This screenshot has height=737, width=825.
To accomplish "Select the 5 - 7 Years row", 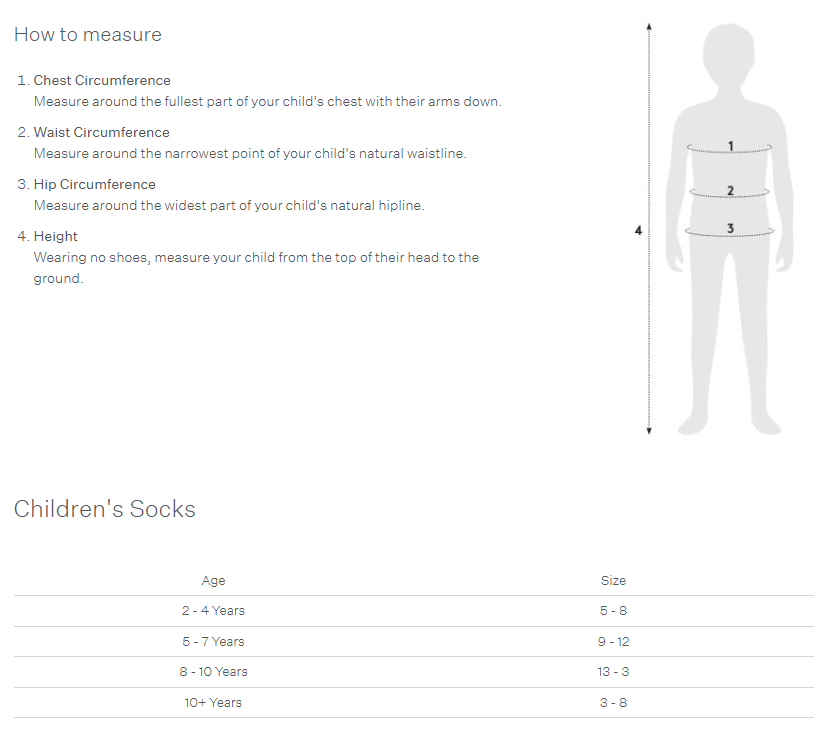I will click(x=414, y=641).
